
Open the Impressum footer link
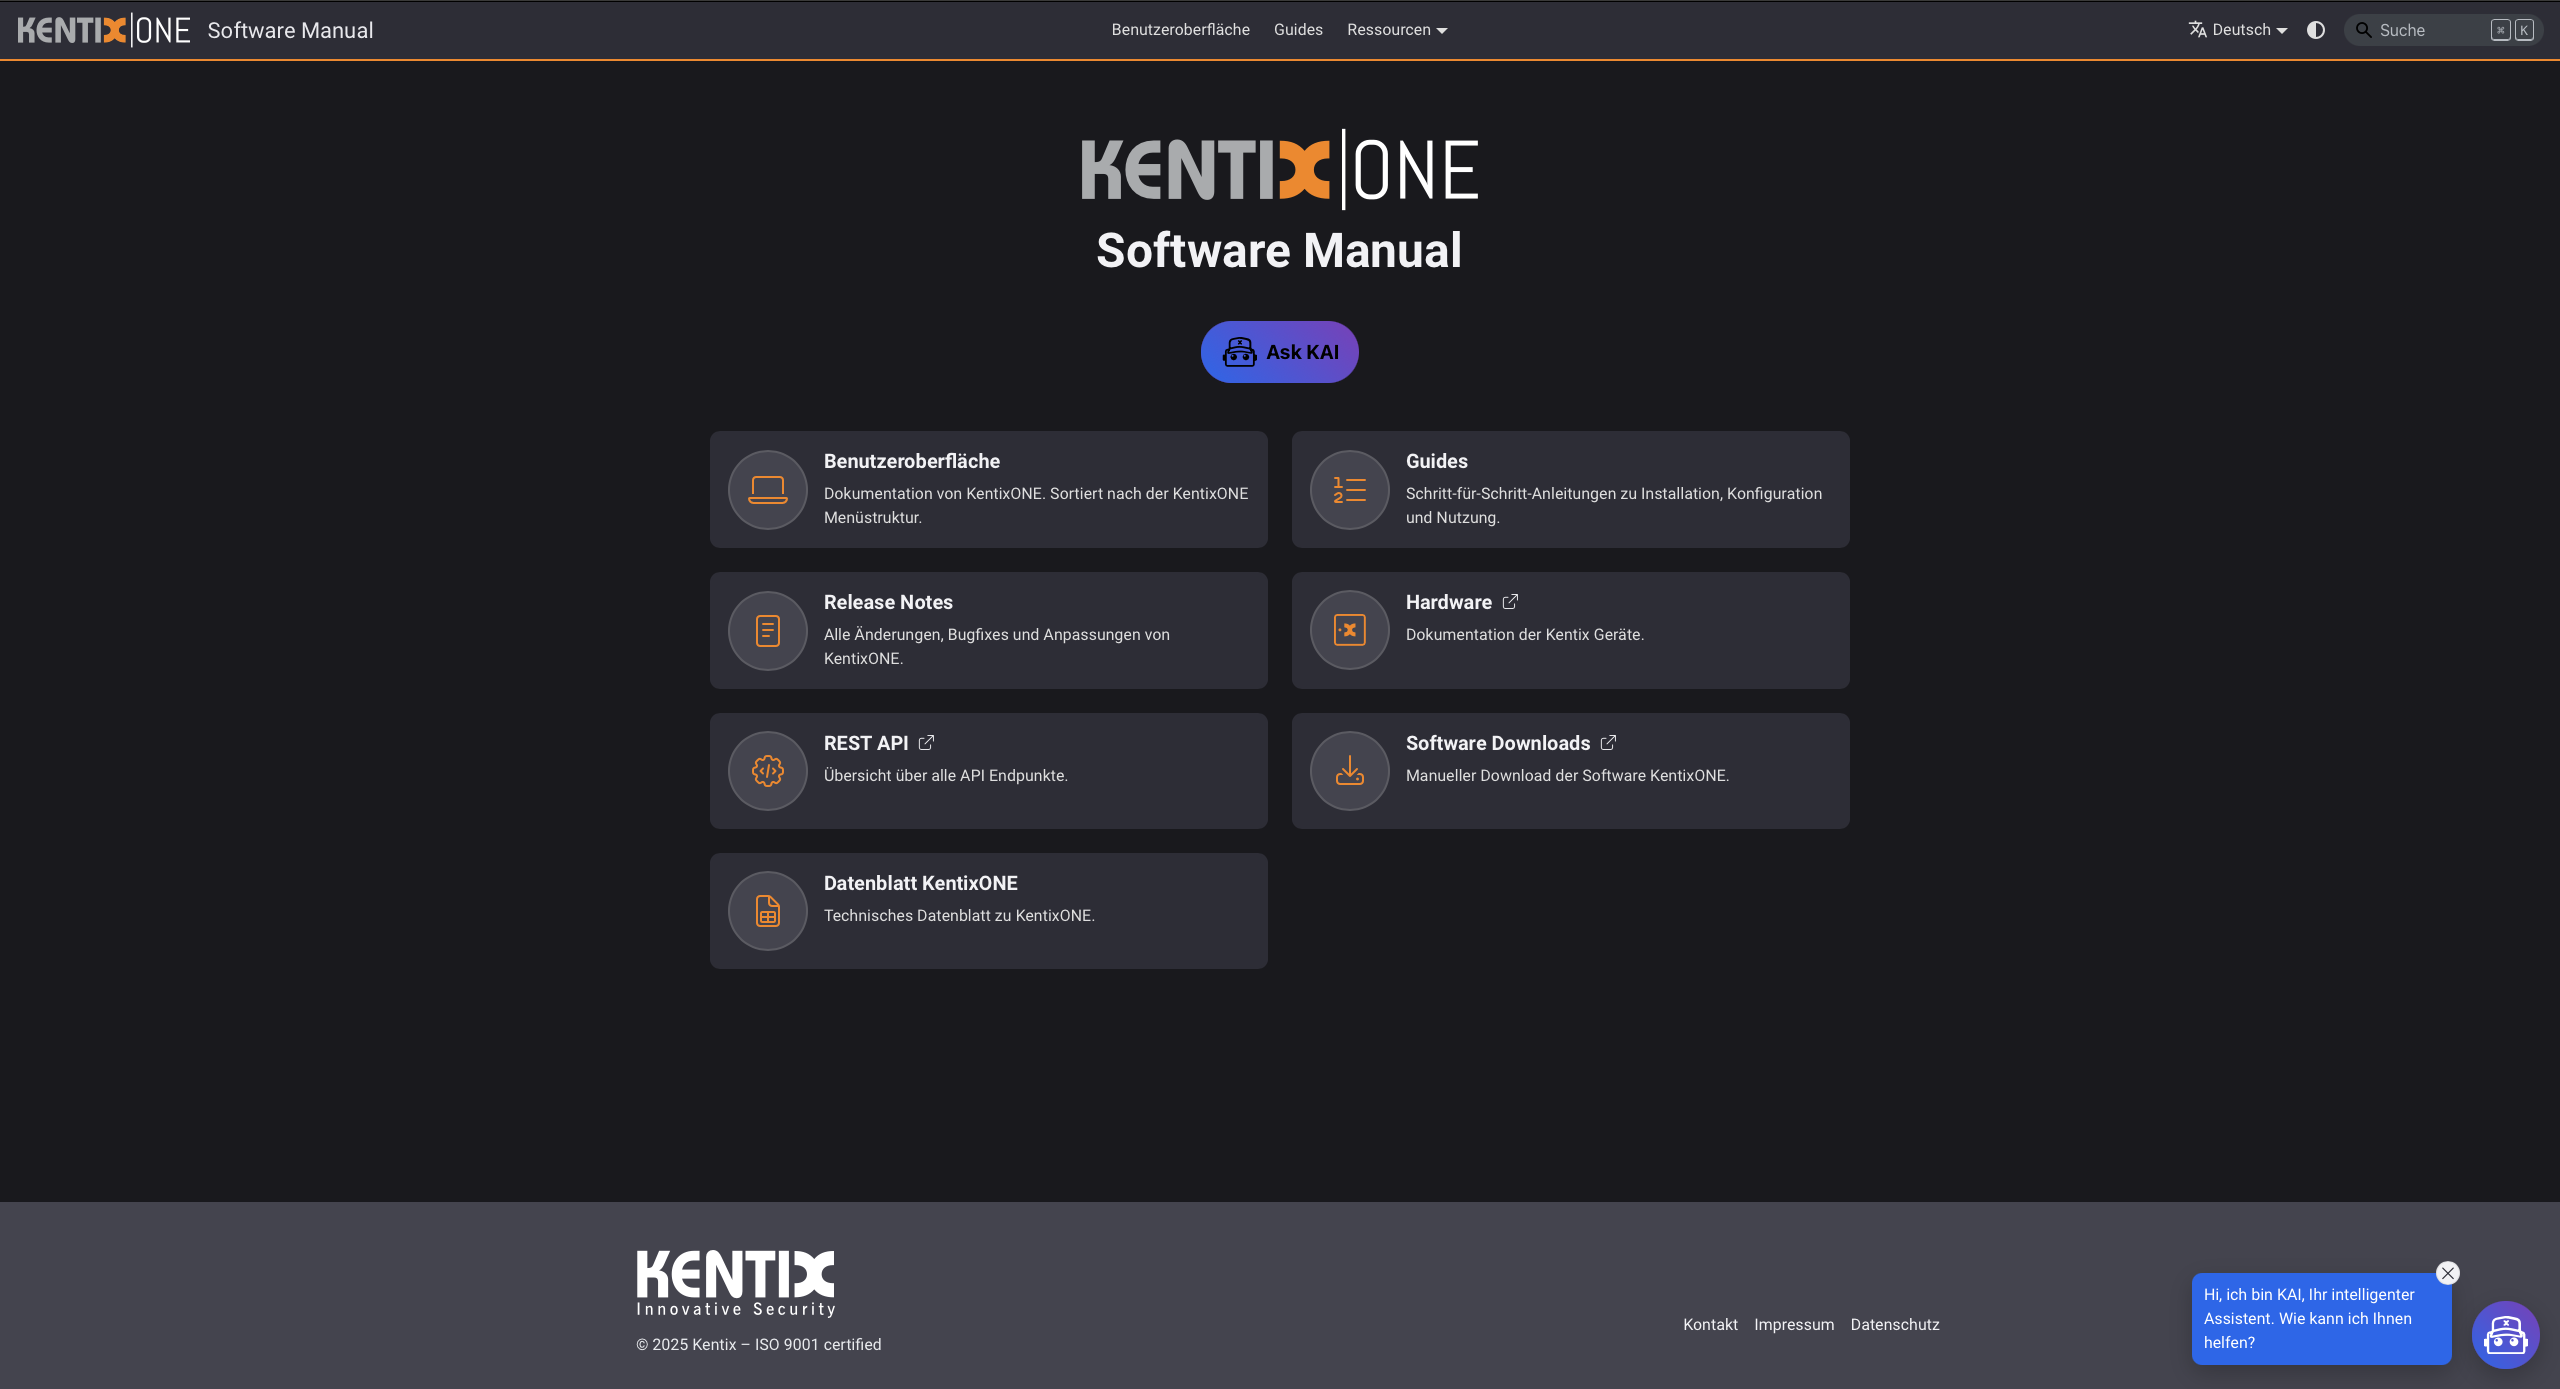tap(1793, 1324)
